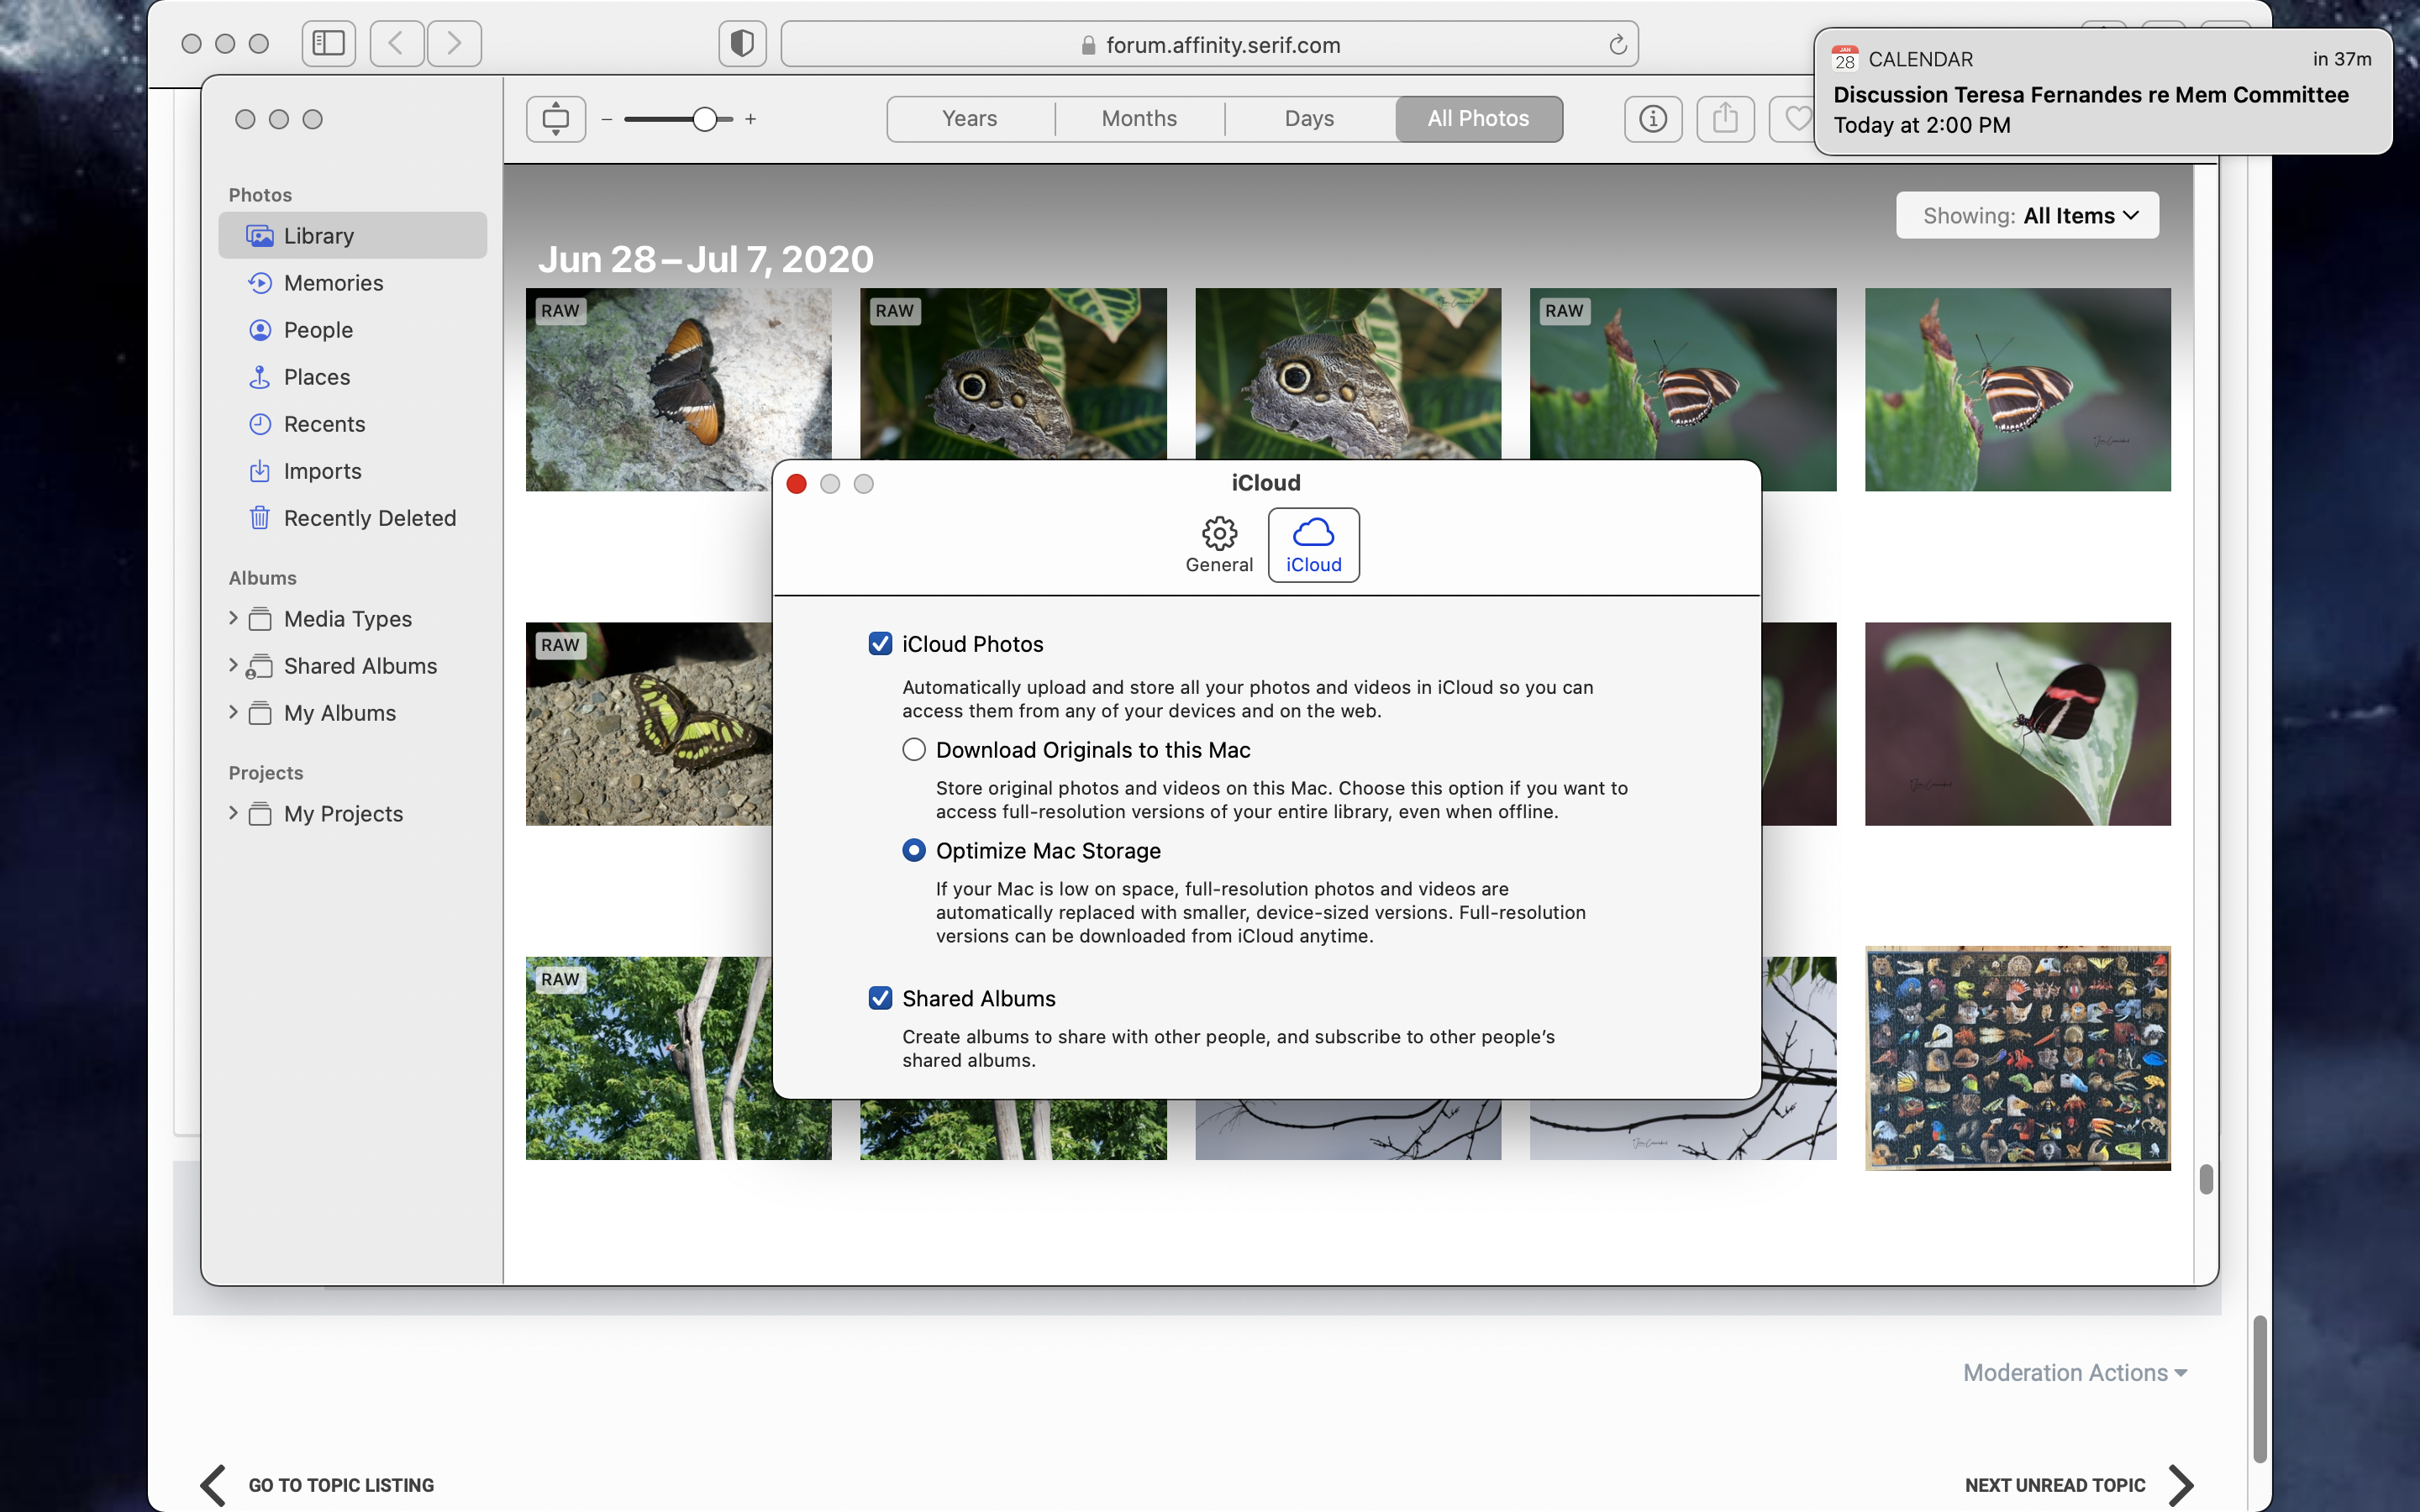Screen dimensions: 2420x1512
Task: Switch to the Months view
Action: point(1139,119)
